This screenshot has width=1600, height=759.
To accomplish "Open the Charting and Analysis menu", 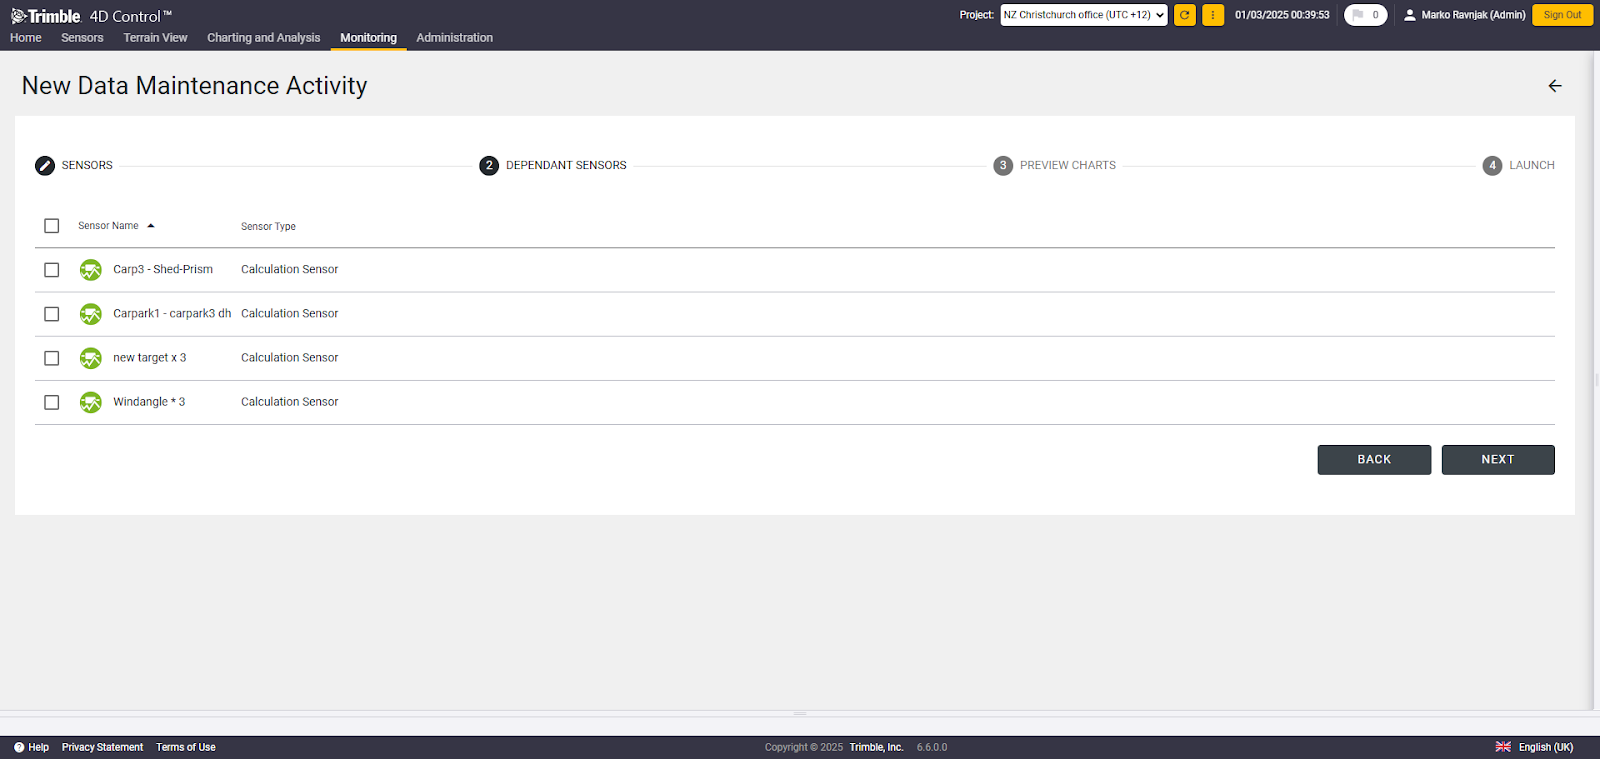I will 264,38.
